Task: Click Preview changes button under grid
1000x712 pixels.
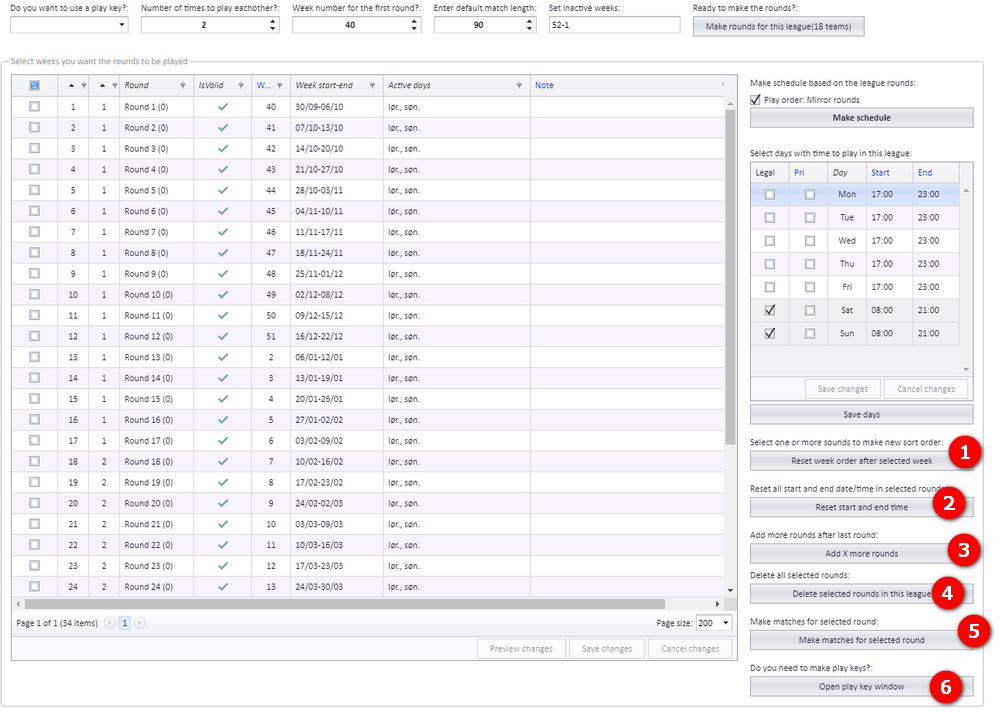Action: (521, 648)
